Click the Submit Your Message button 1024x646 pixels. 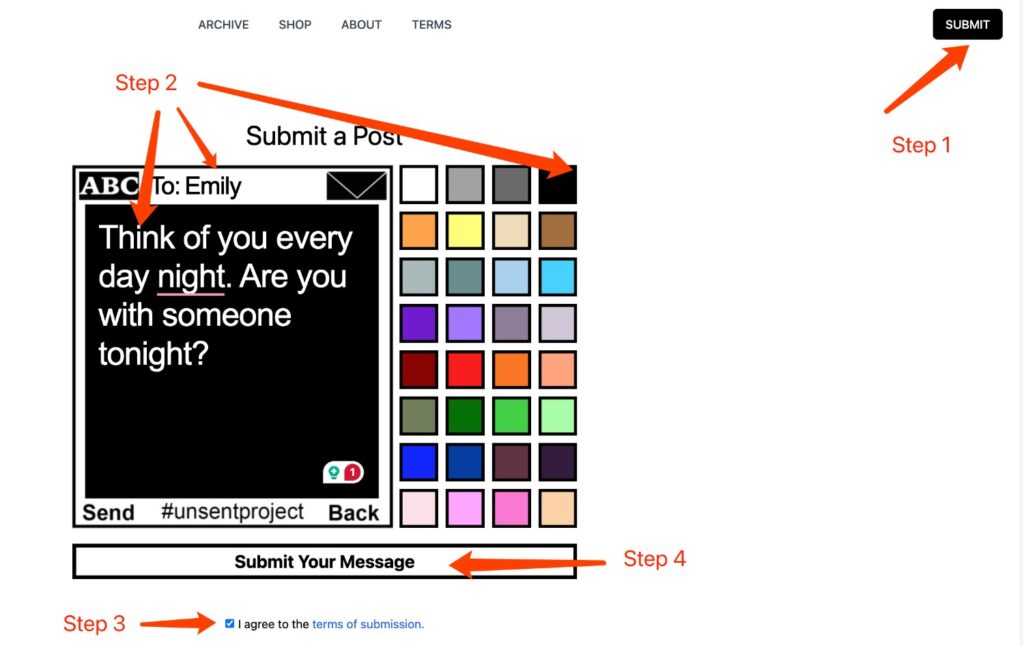(324, 562)
